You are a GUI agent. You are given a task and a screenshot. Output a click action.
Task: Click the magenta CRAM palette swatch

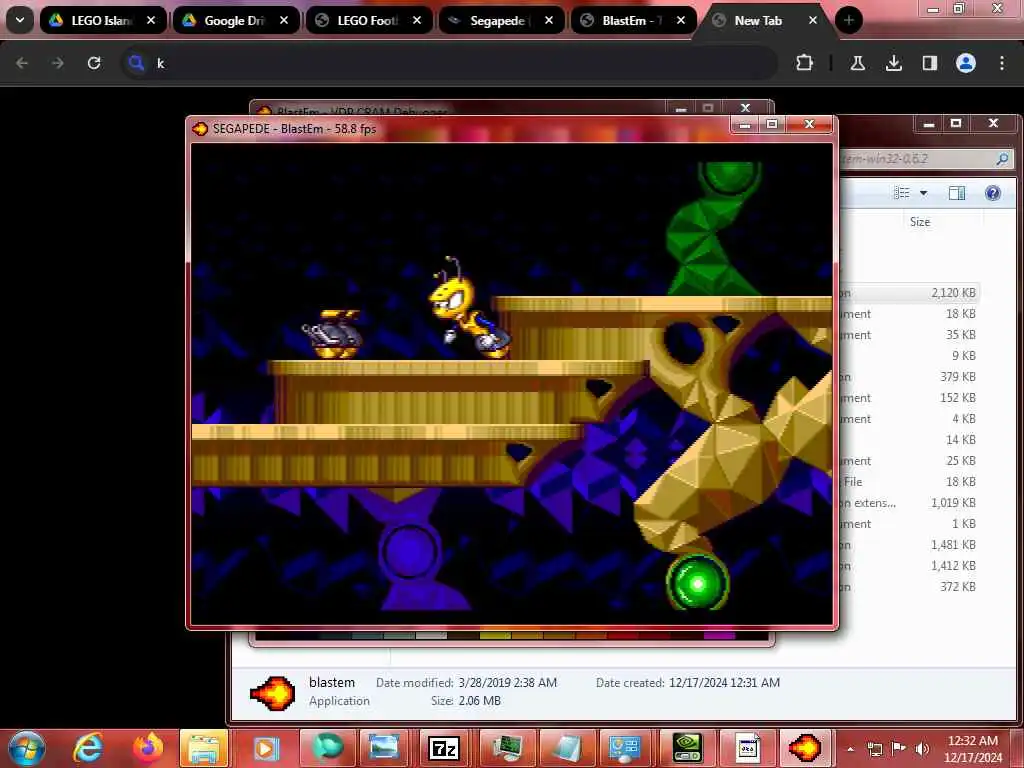(x=720, y=635)
